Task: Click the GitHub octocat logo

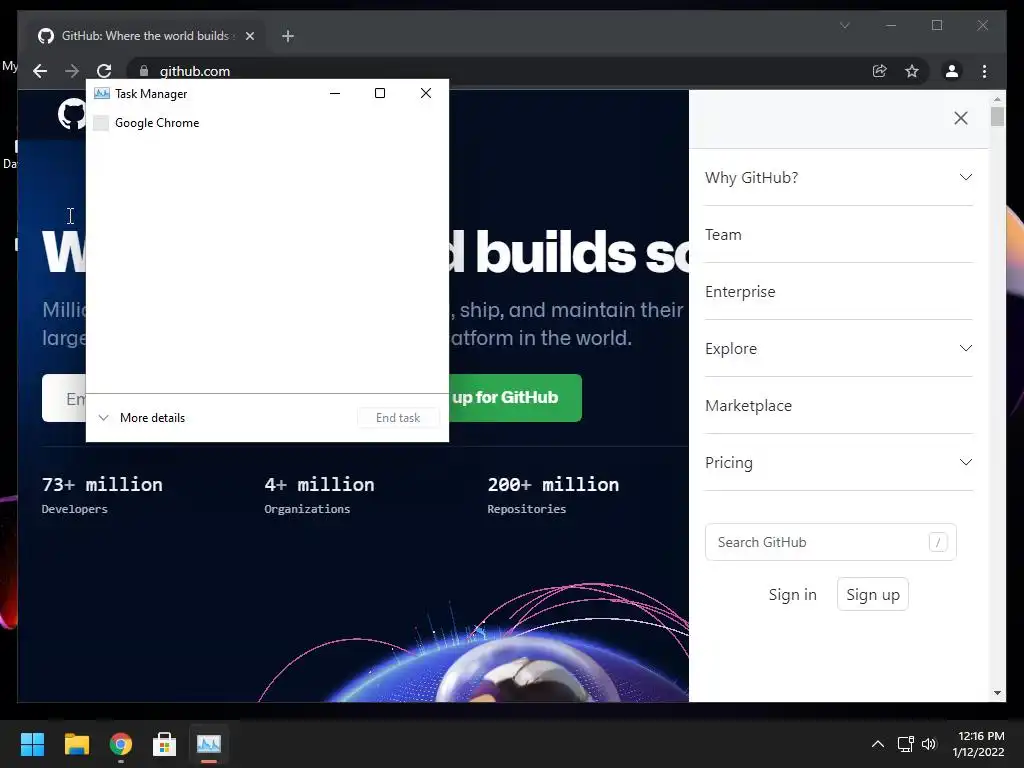Action: 72,114
